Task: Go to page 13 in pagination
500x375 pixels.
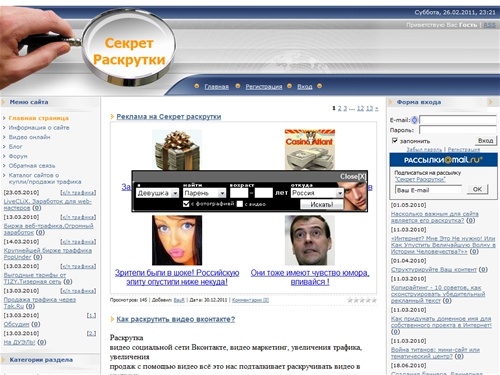Action: [x=369, y=108]
